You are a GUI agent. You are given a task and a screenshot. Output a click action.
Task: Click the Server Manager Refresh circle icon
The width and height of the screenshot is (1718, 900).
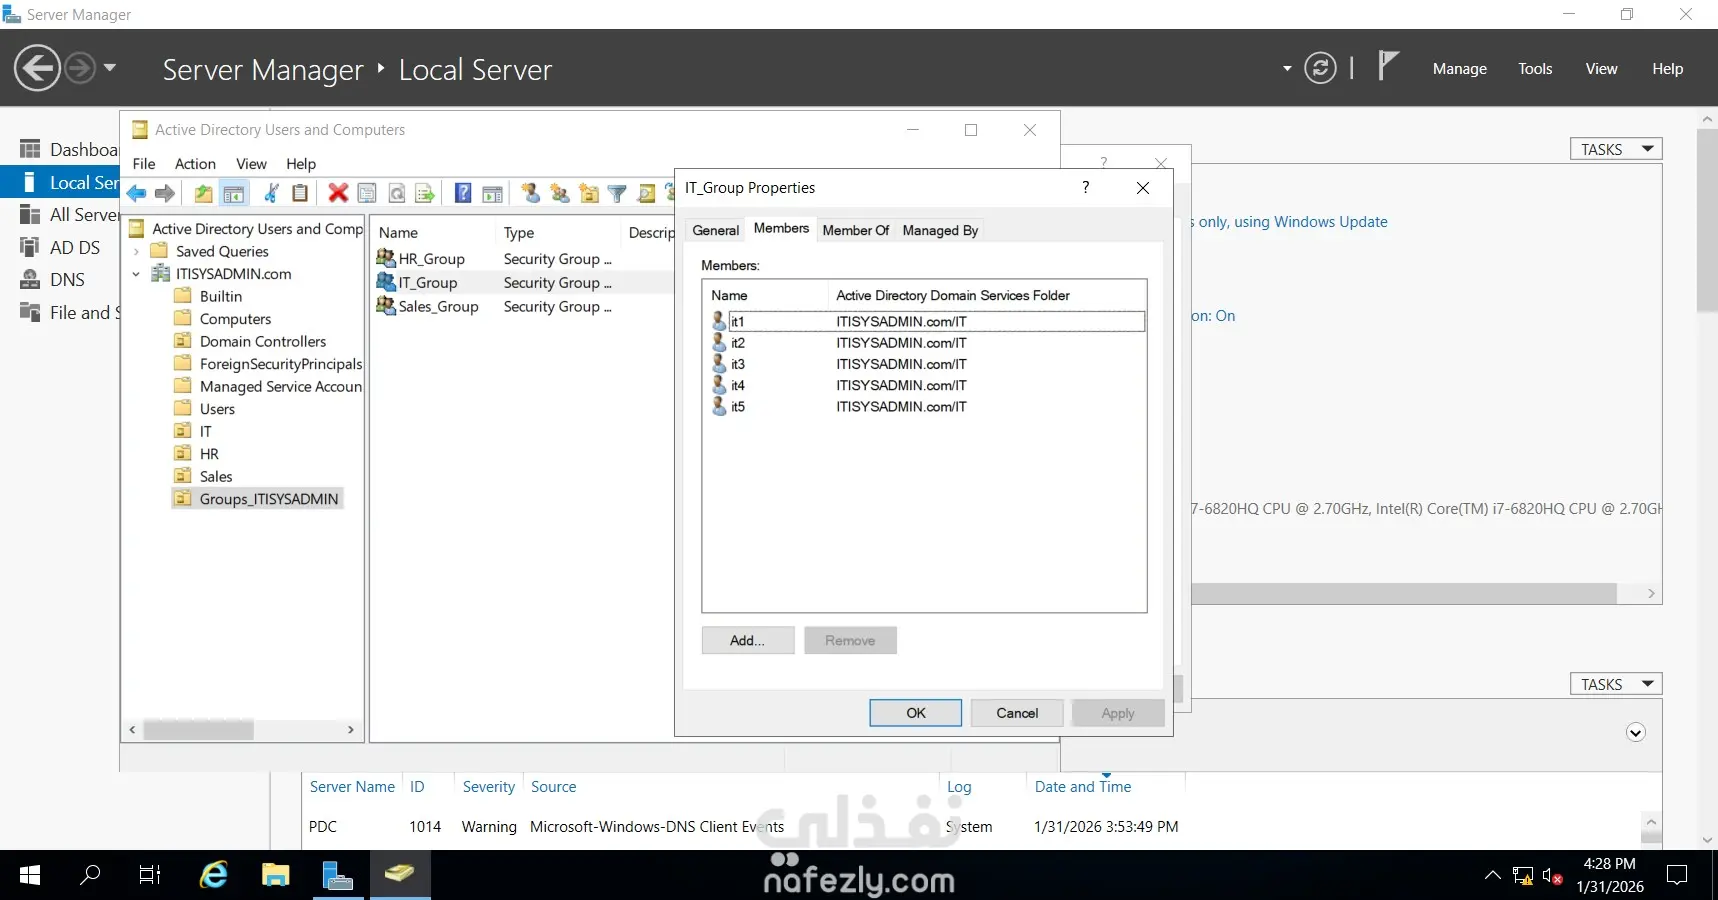(x=1320, y=68)
